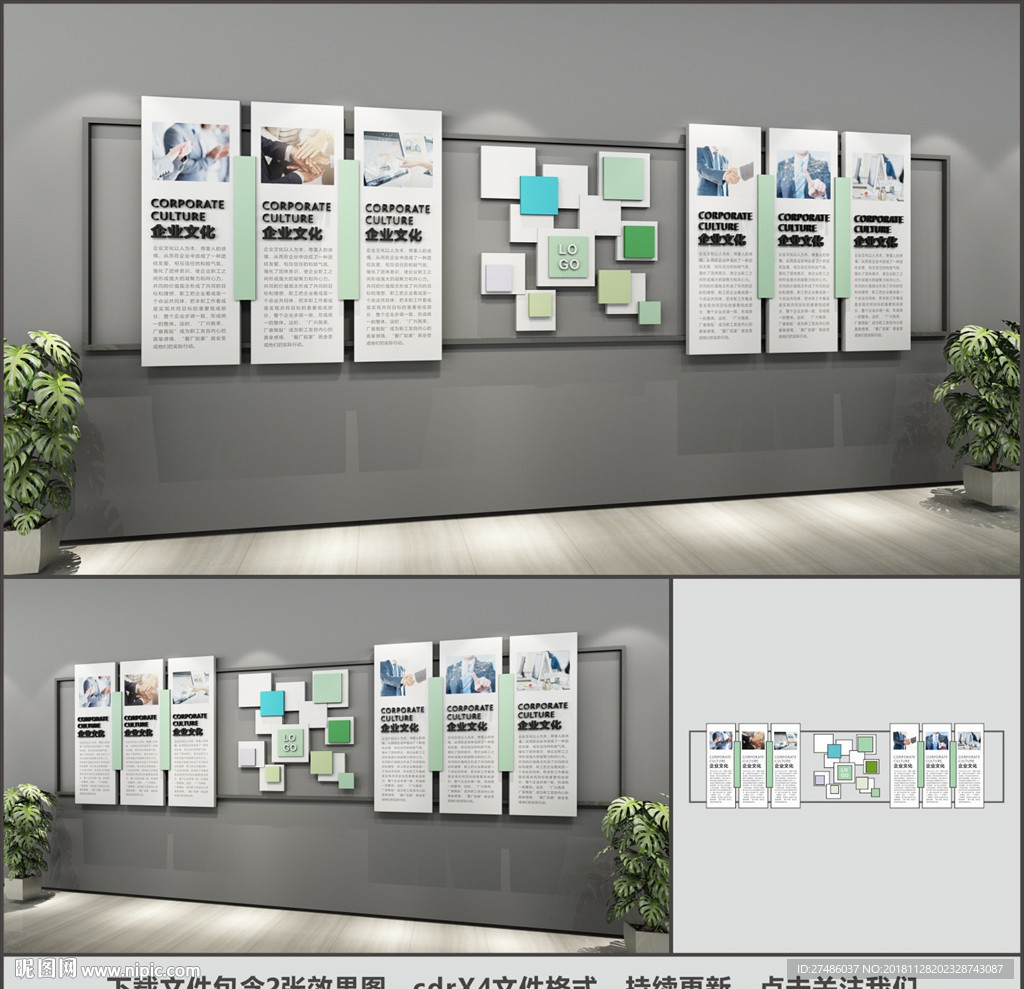The height and width of the screenshot is (989, 1024).
Task: Select the cyan square in the top render
Action: click(x=539, y=195)
